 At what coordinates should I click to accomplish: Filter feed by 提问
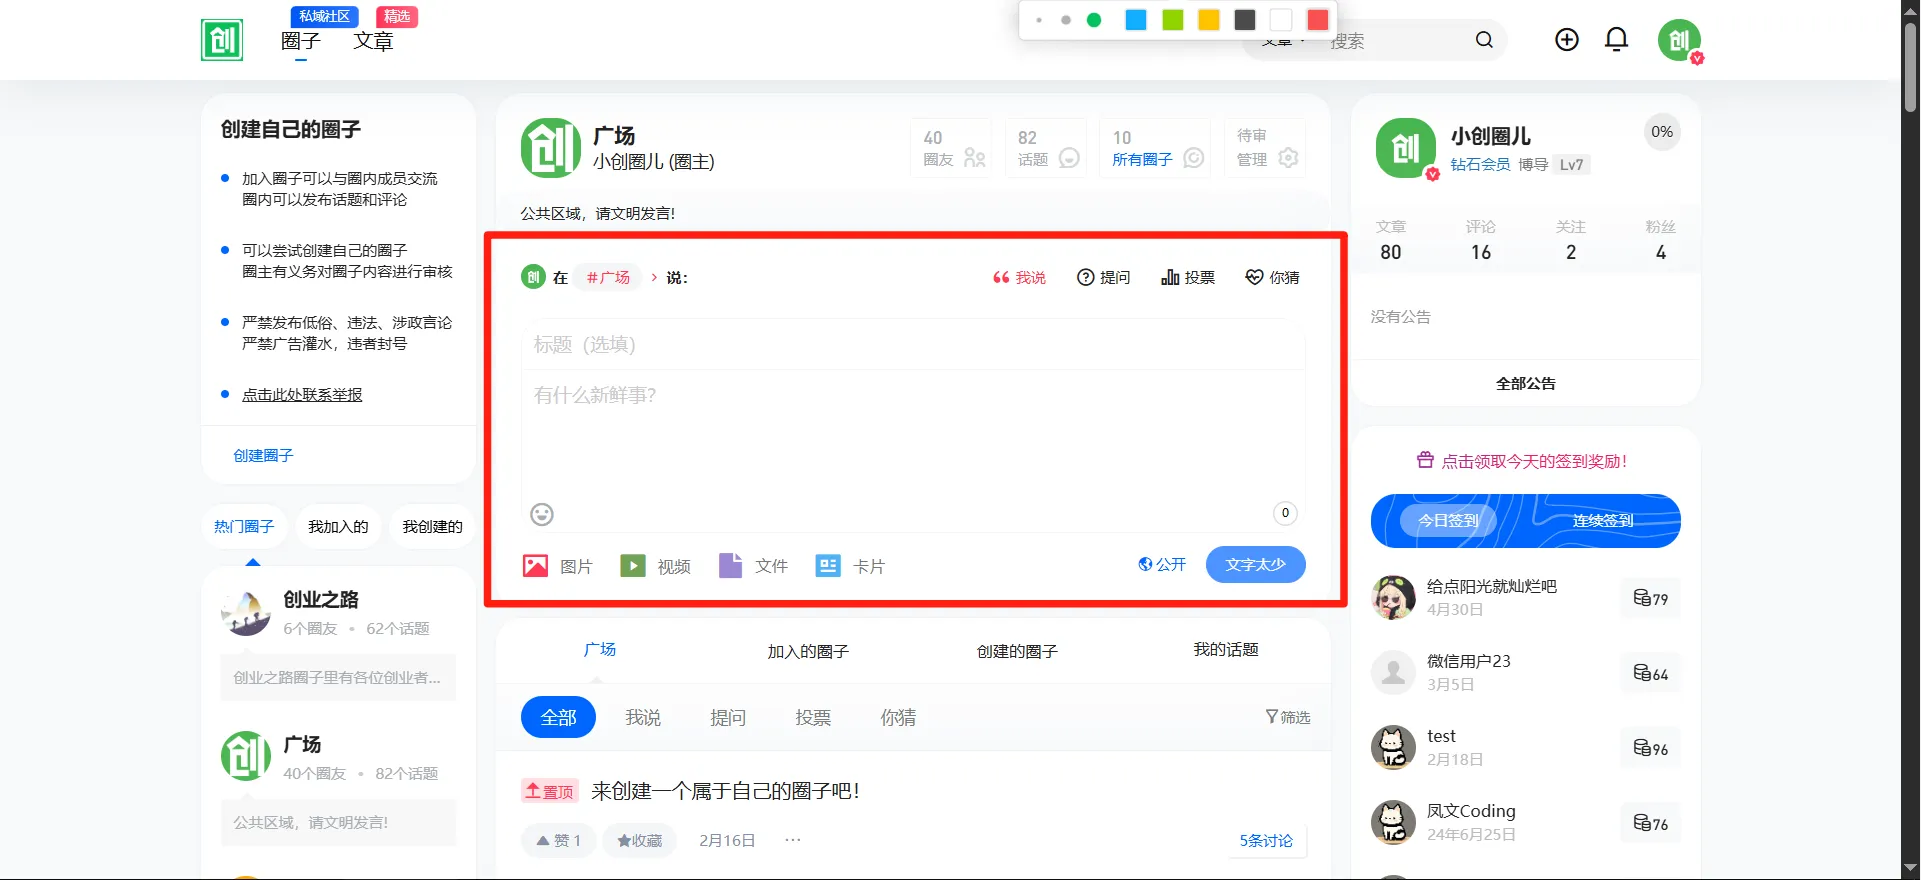tap(728, 718)
